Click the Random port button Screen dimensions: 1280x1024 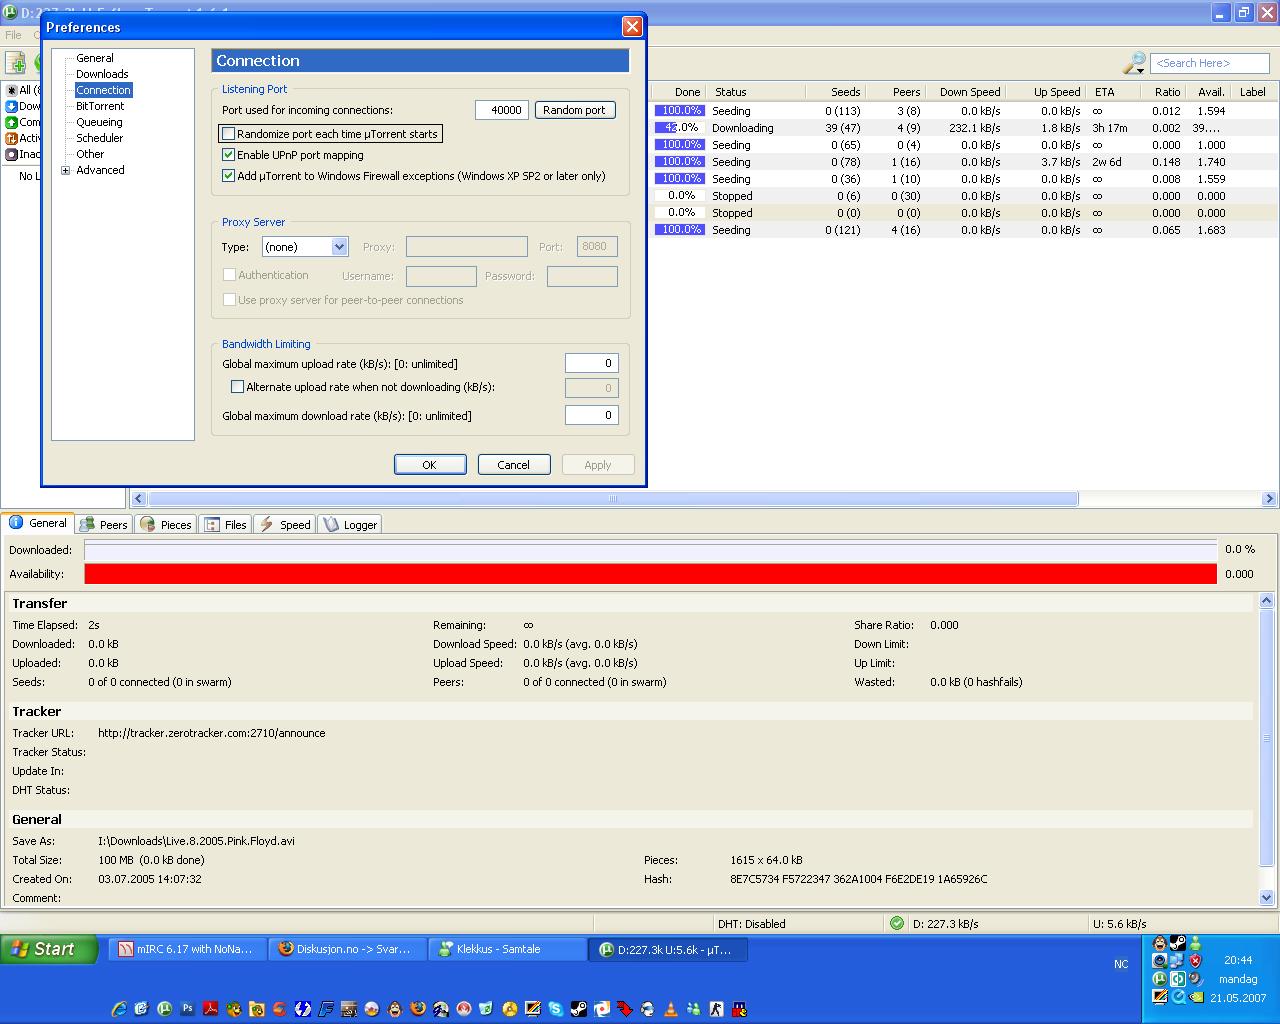click(574, 110)
